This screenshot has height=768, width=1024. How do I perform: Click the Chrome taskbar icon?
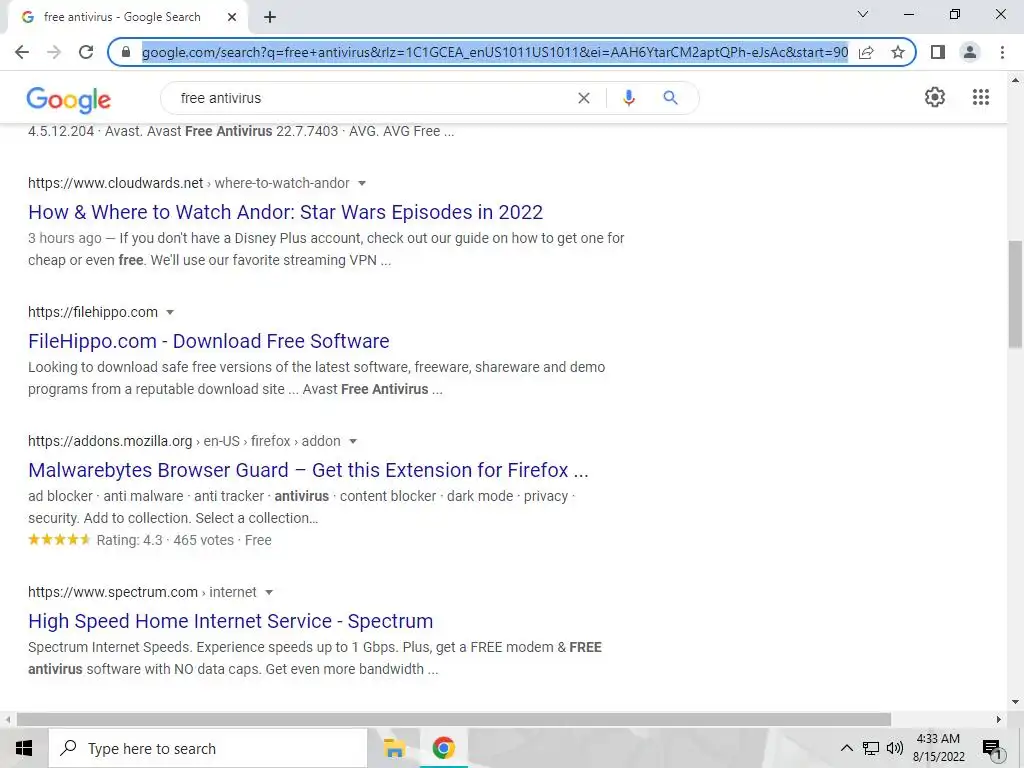pyautogui.click(x=443, y=748)
